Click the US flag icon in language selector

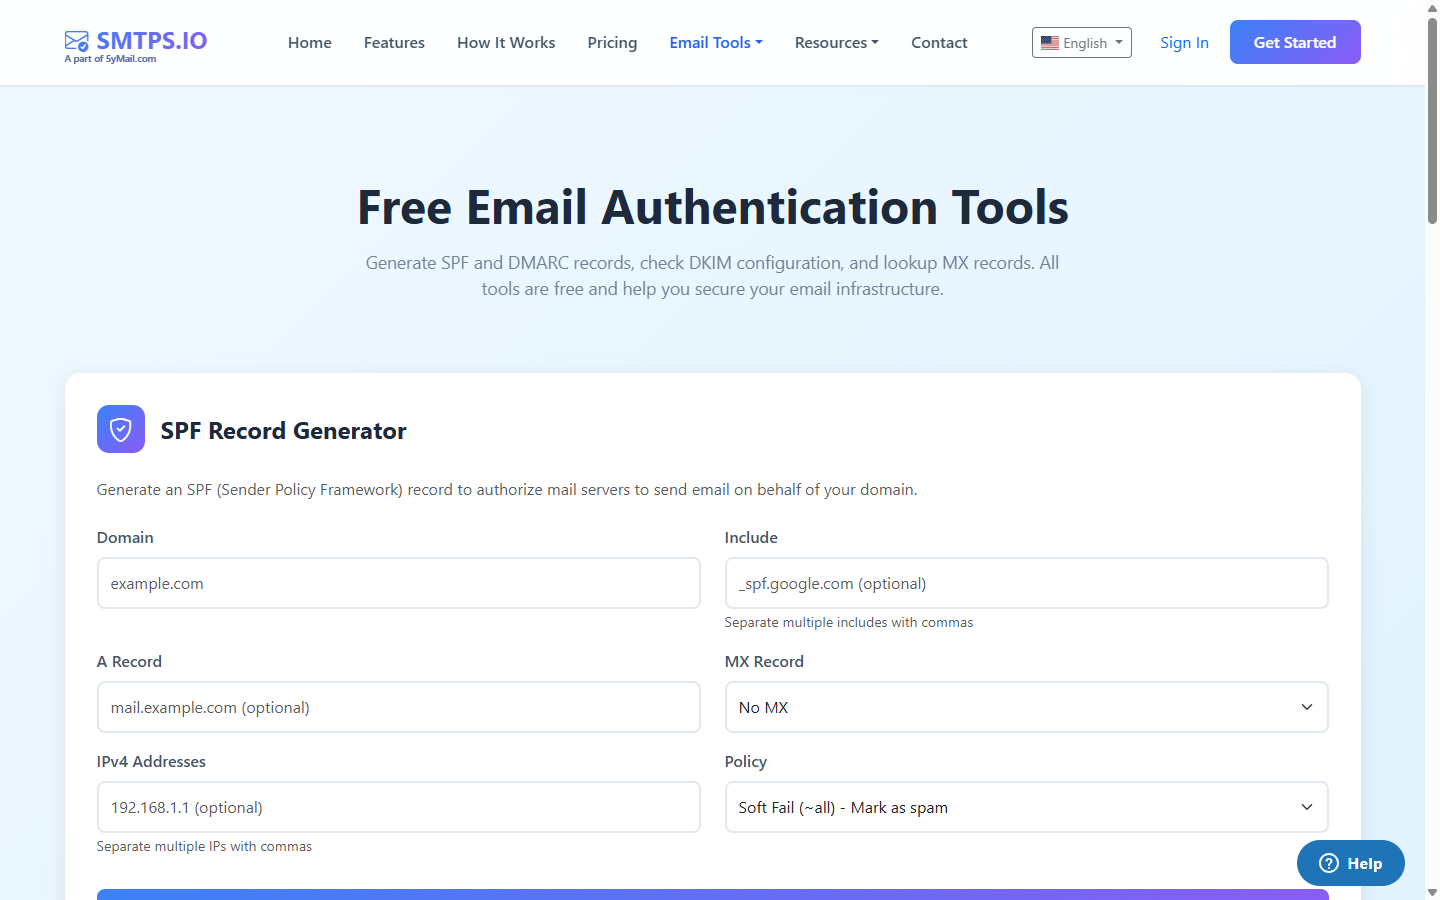(x=1050, y=43)
